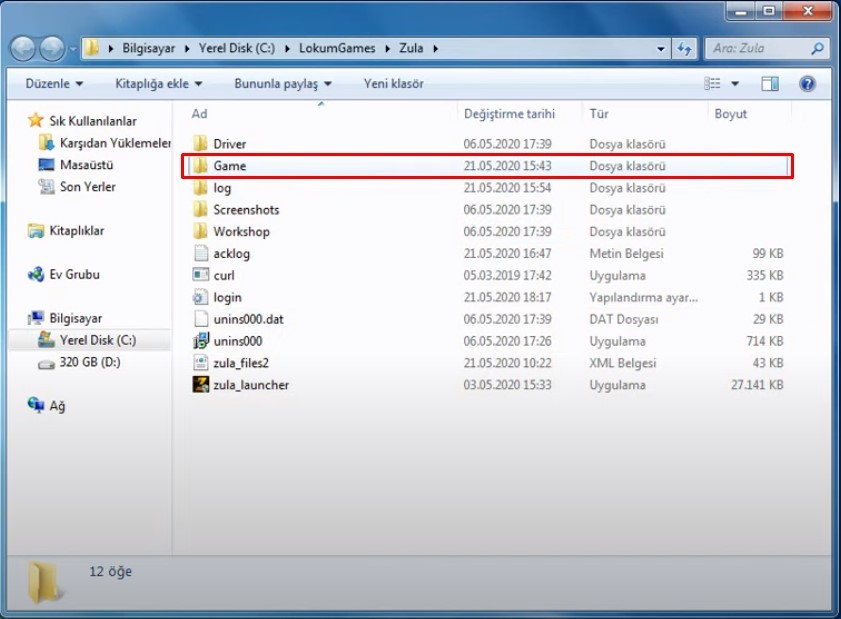The width and height of the screenshot is (841, 619).
Task: Open view options dropdown arrow
Action: [x=735, y=84]
